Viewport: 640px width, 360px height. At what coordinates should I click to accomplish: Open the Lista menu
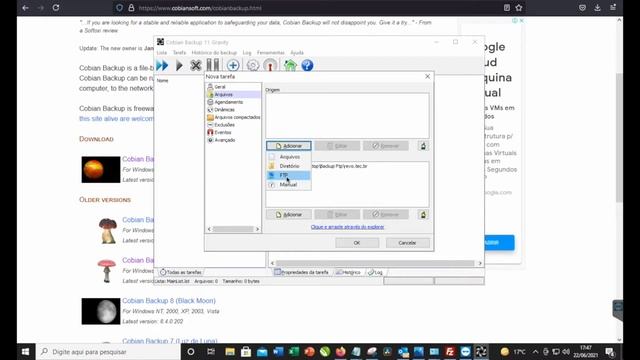click(x=162, y=53)
